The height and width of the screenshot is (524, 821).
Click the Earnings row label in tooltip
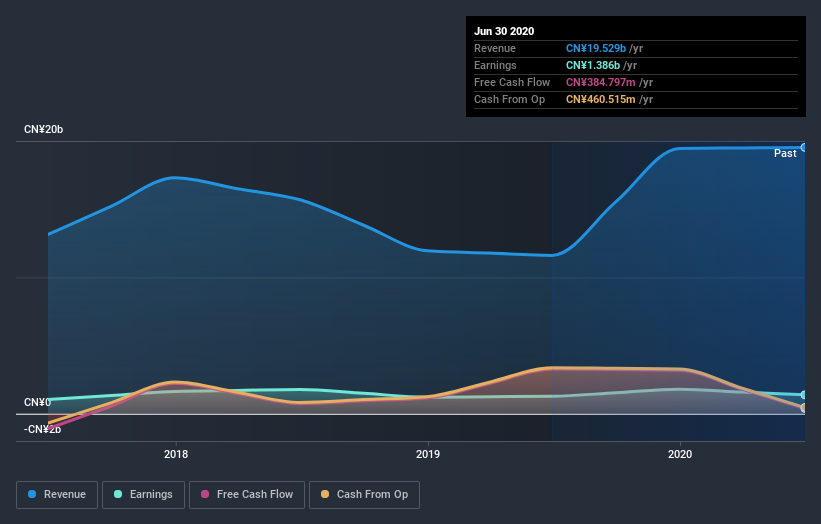pos(495,65)
